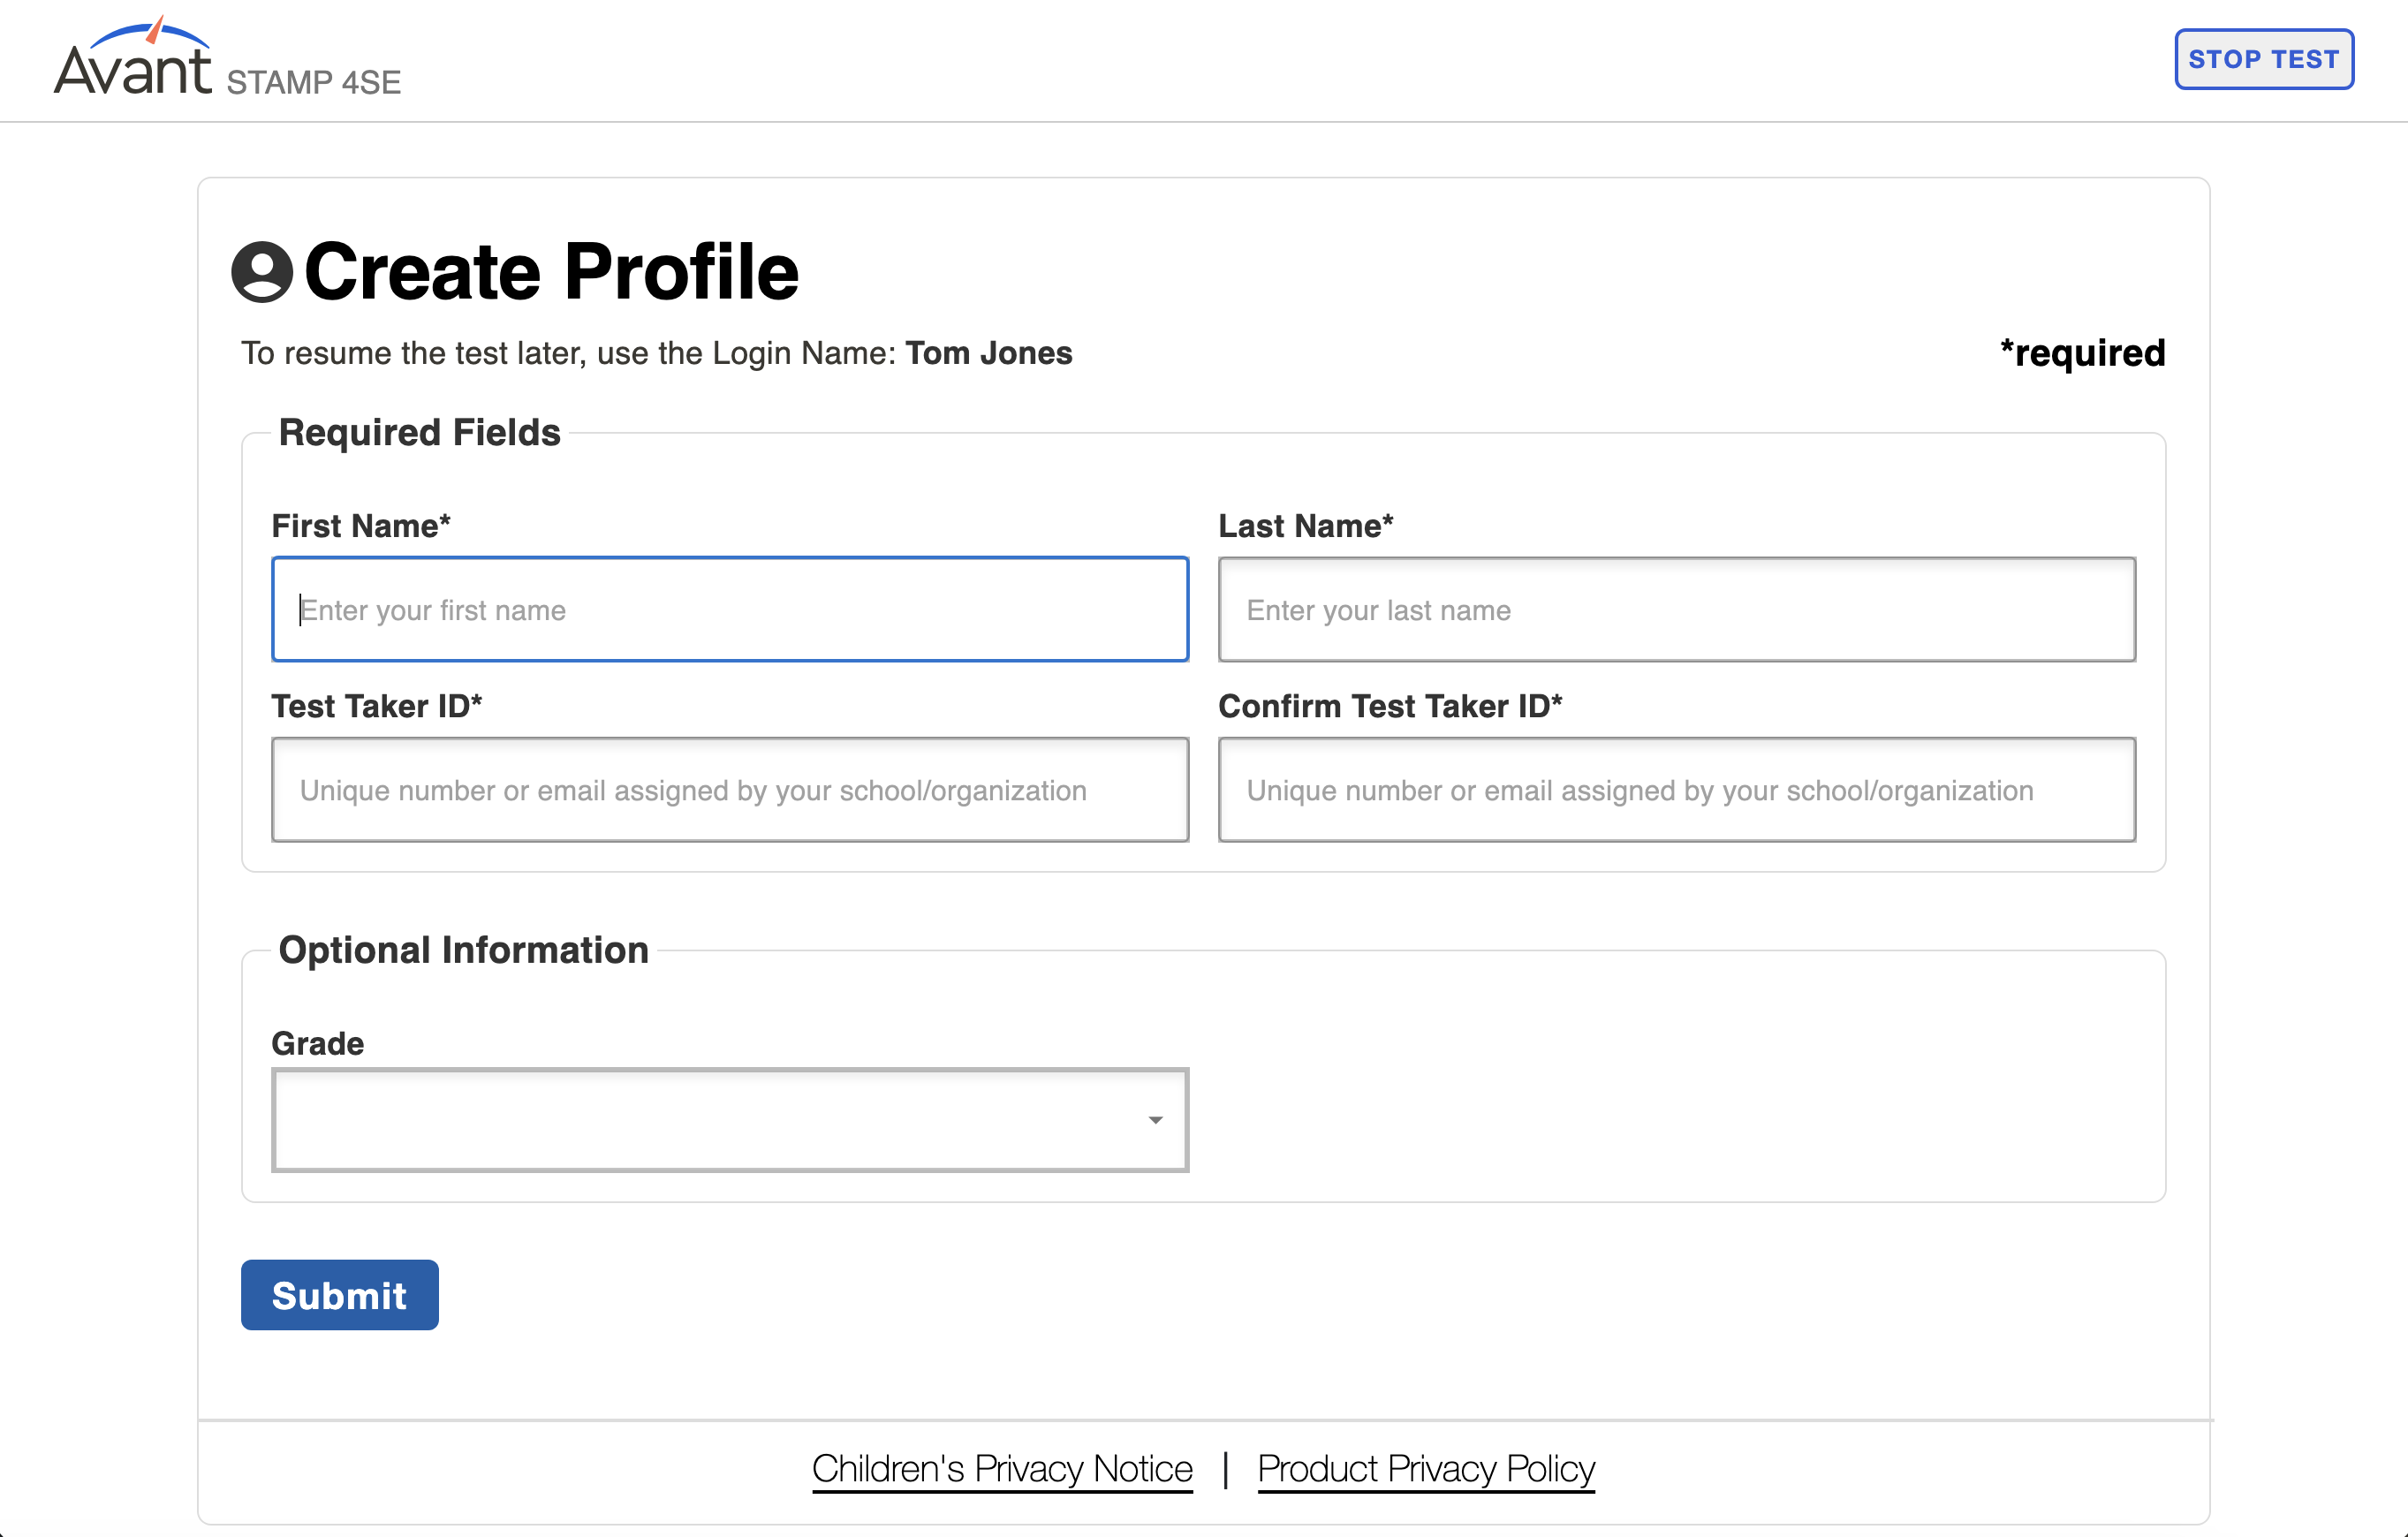Submit the profile form
Image resolution: width=2408 pixels, height=1537 pixels.
pos(339,1295)
